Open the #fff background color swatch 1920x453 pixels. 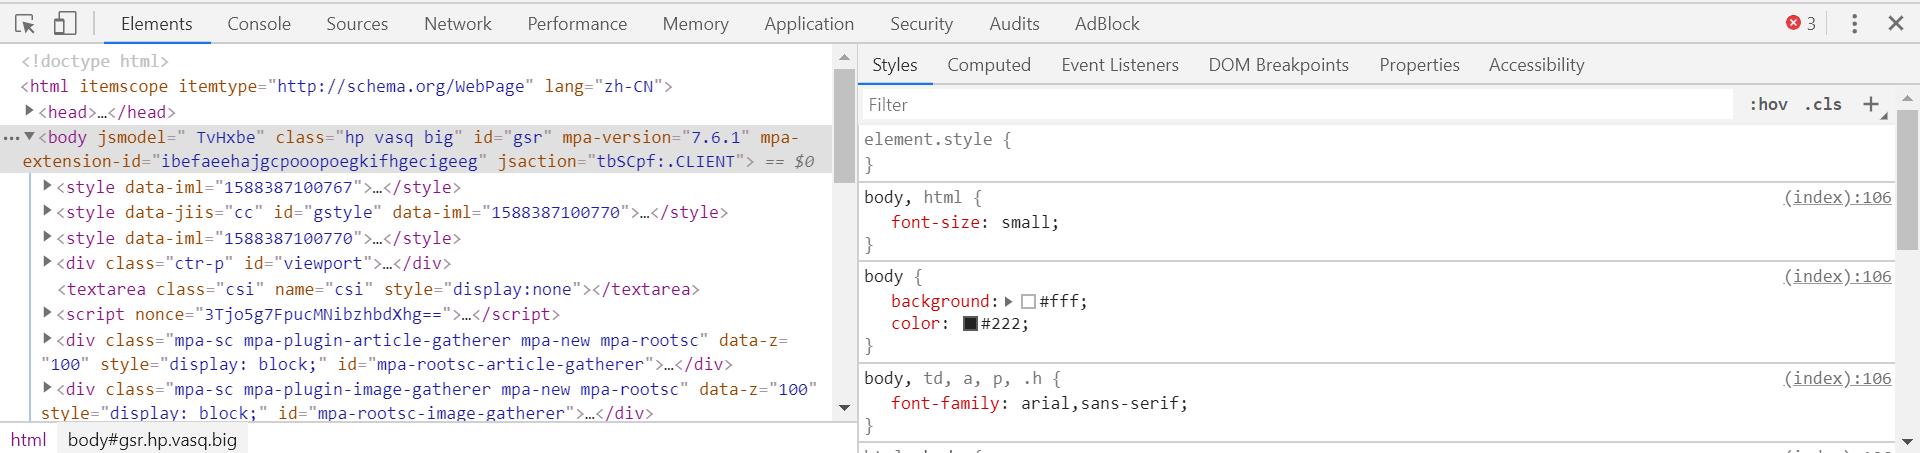(1028, 301)
